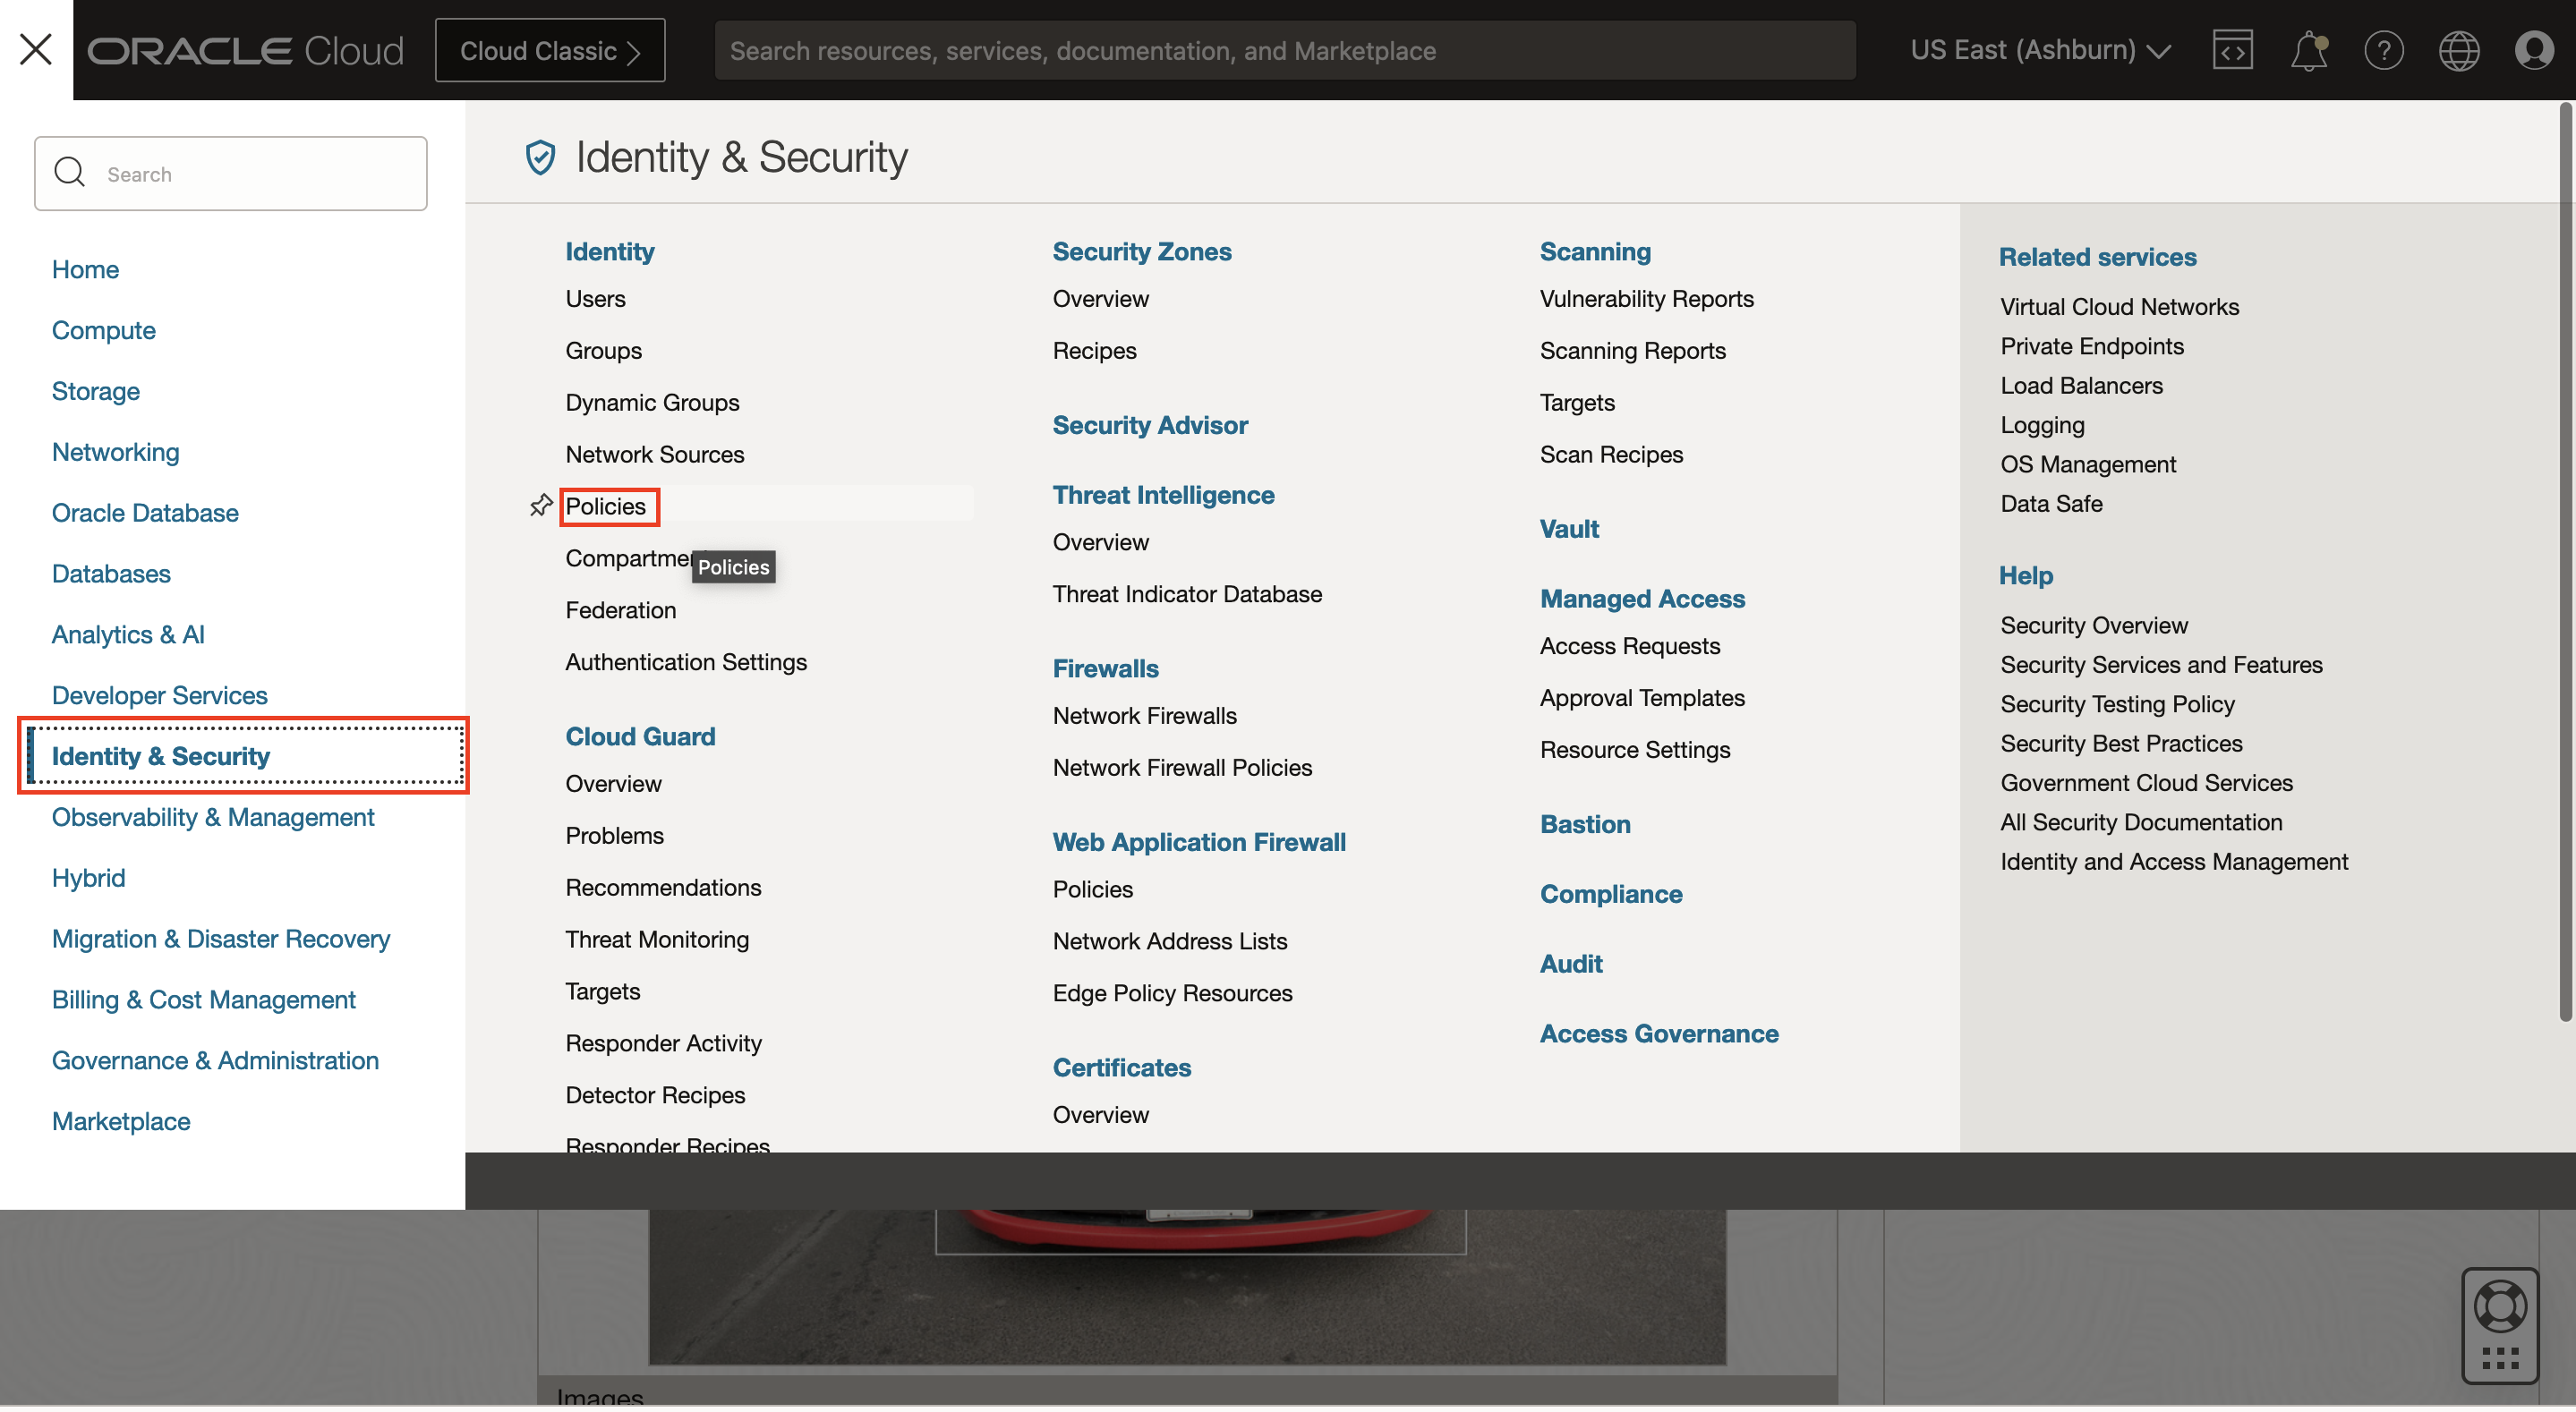
Task: Click the vertical scrollbar of the menu
Action: pyautogui.click(x=2565, y=560)
